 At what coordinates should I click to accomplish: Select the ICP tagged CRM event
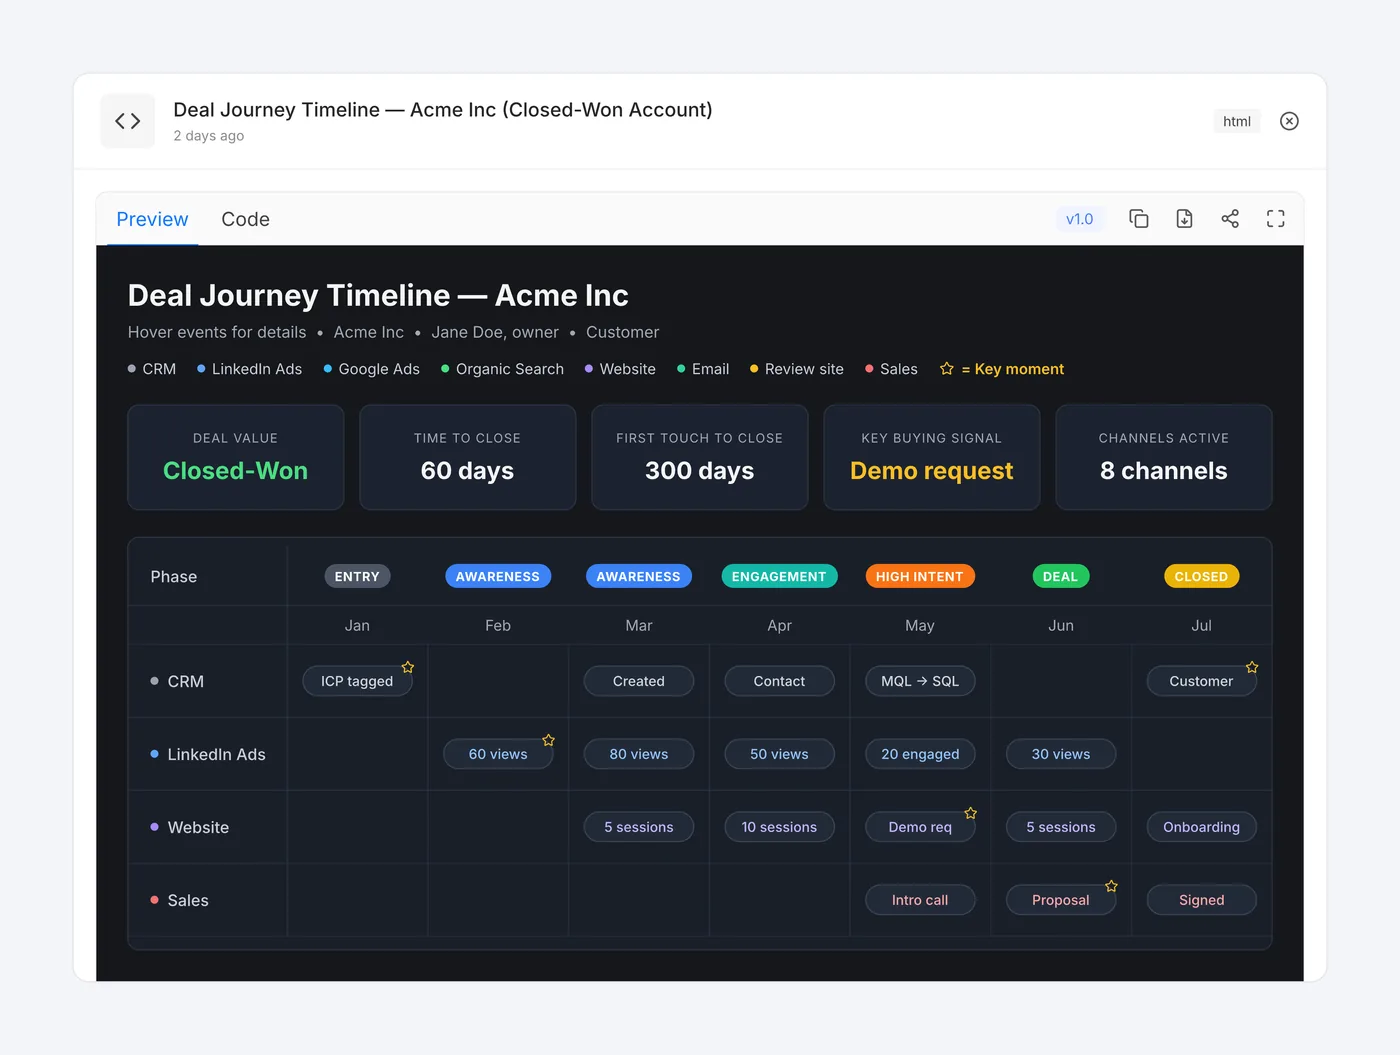tap(357, 681)
